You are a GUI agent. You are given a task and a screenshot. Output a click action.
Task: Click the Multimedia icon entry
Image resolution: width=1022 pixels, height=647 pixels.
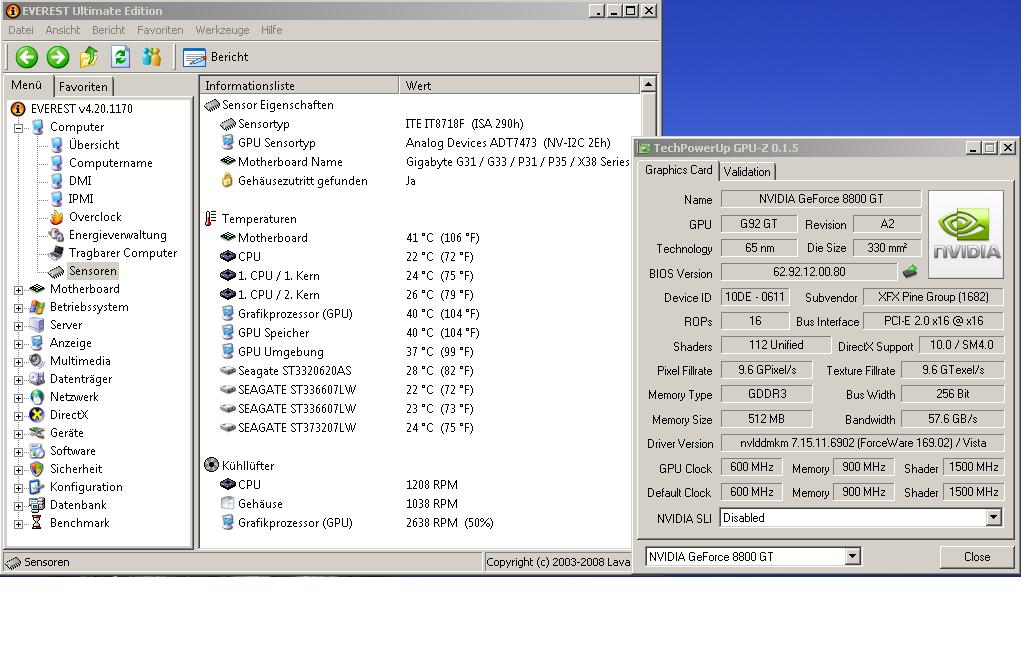point(37,361)
